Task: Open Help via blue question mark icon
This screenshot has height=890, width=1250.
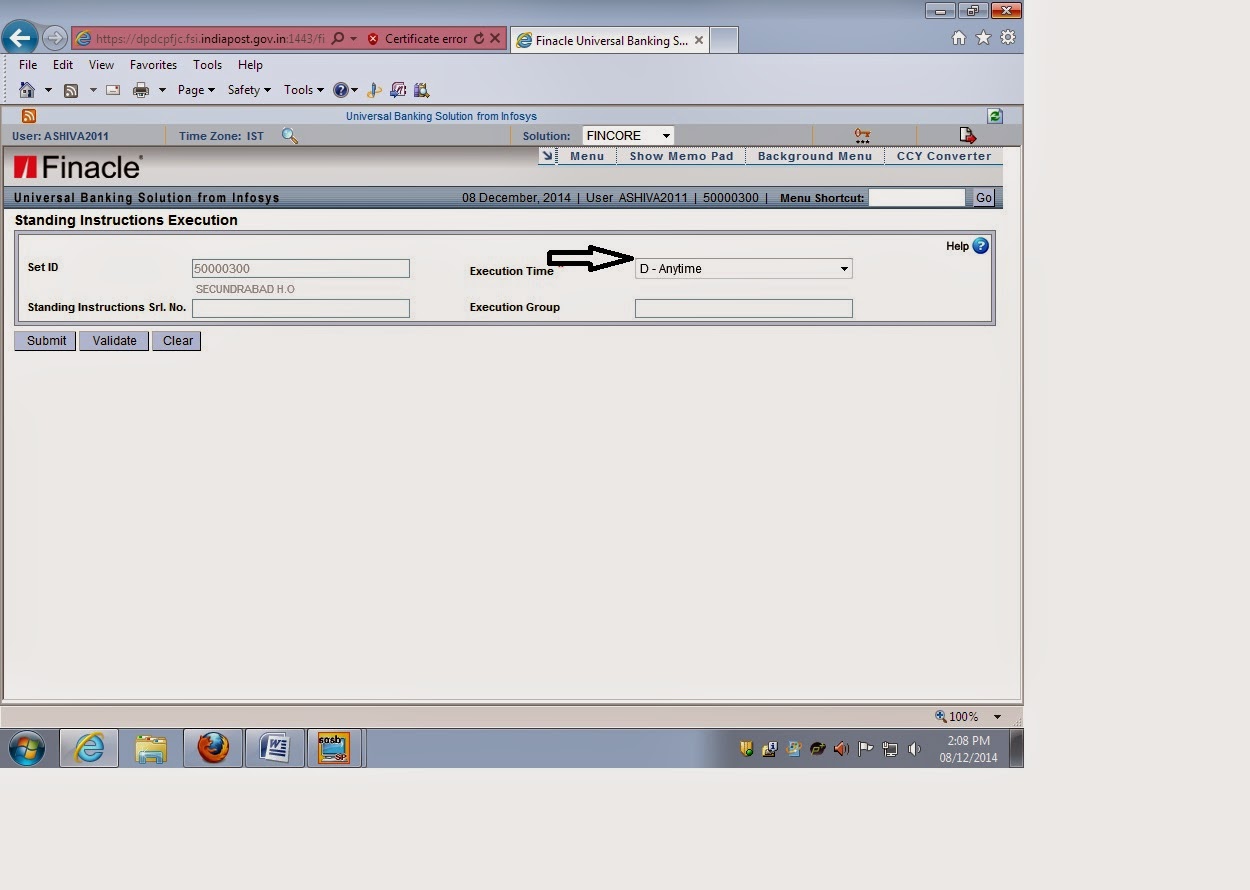Action: coord(980,246)
